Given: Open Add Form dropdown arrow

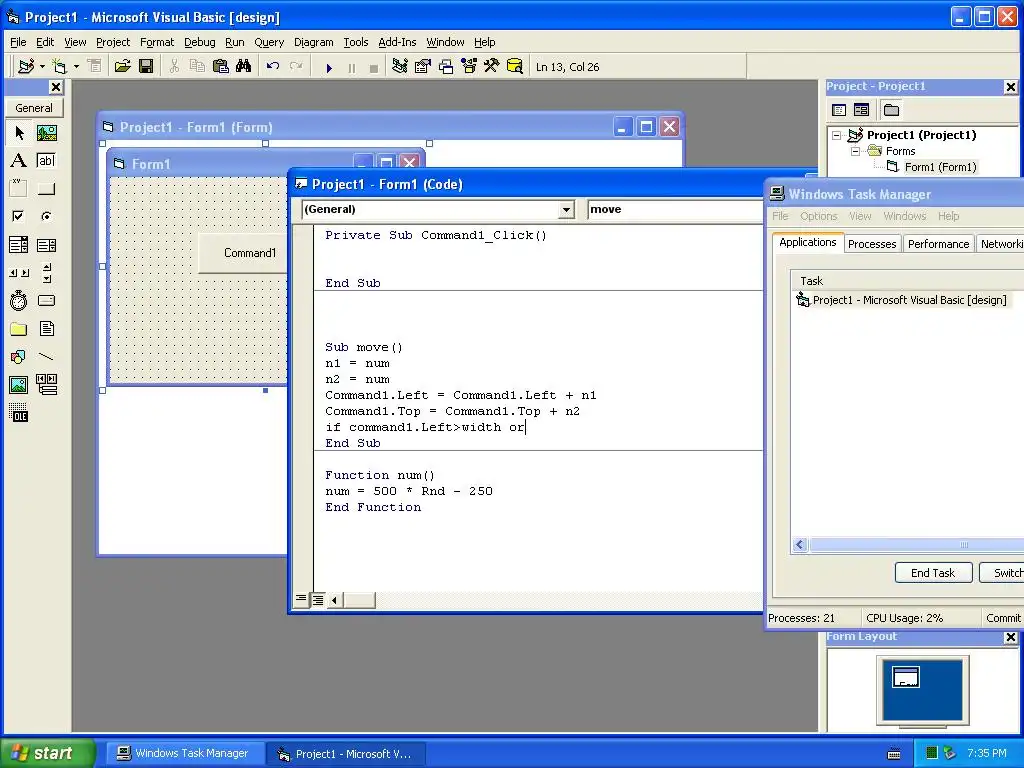Looking at the screenshot, I should [76, 67].
